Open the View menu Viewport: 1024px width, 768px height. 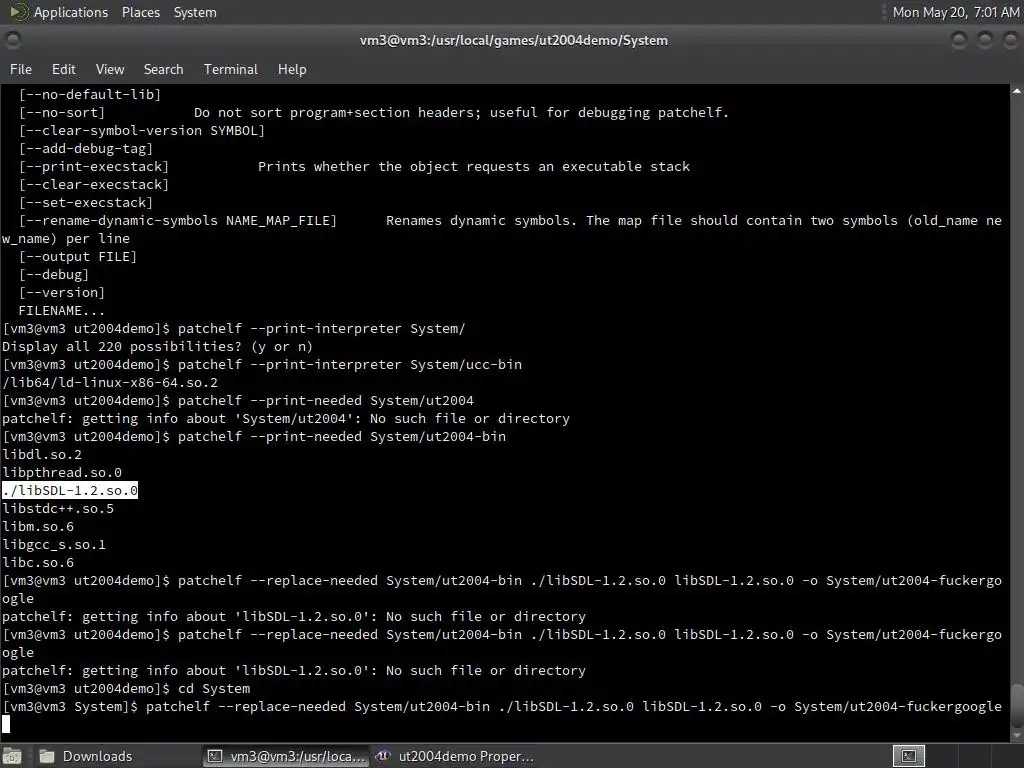tap(110, 69)
